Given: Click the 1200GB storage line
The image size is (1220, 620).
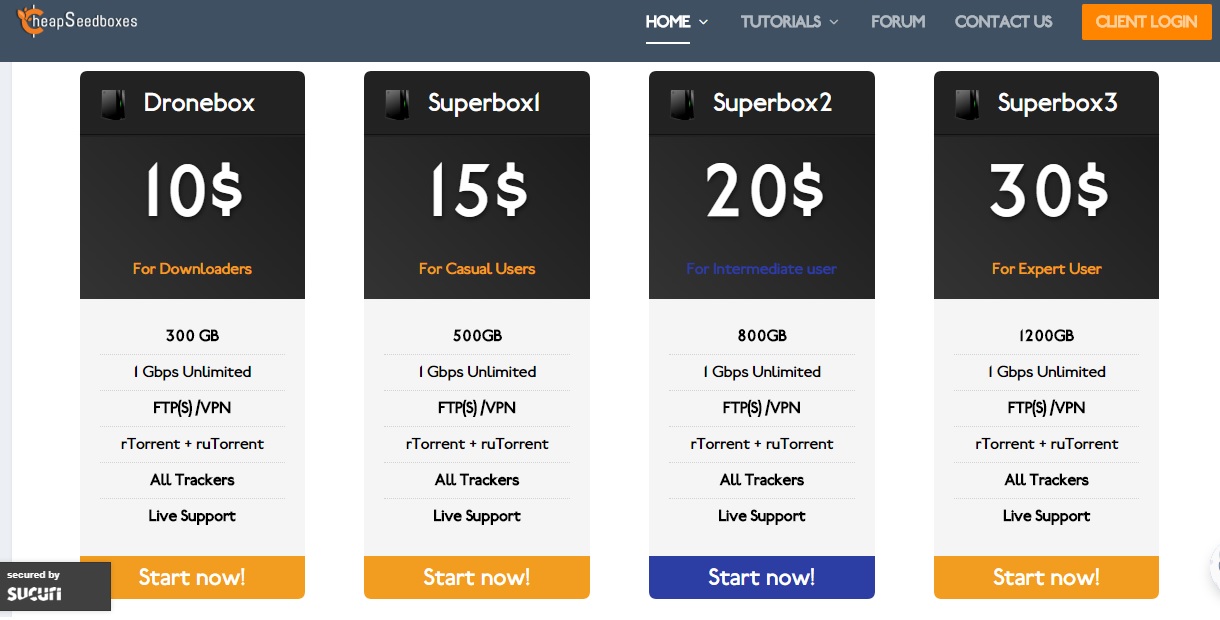Looking at the screenshot, I should 1046,336.
